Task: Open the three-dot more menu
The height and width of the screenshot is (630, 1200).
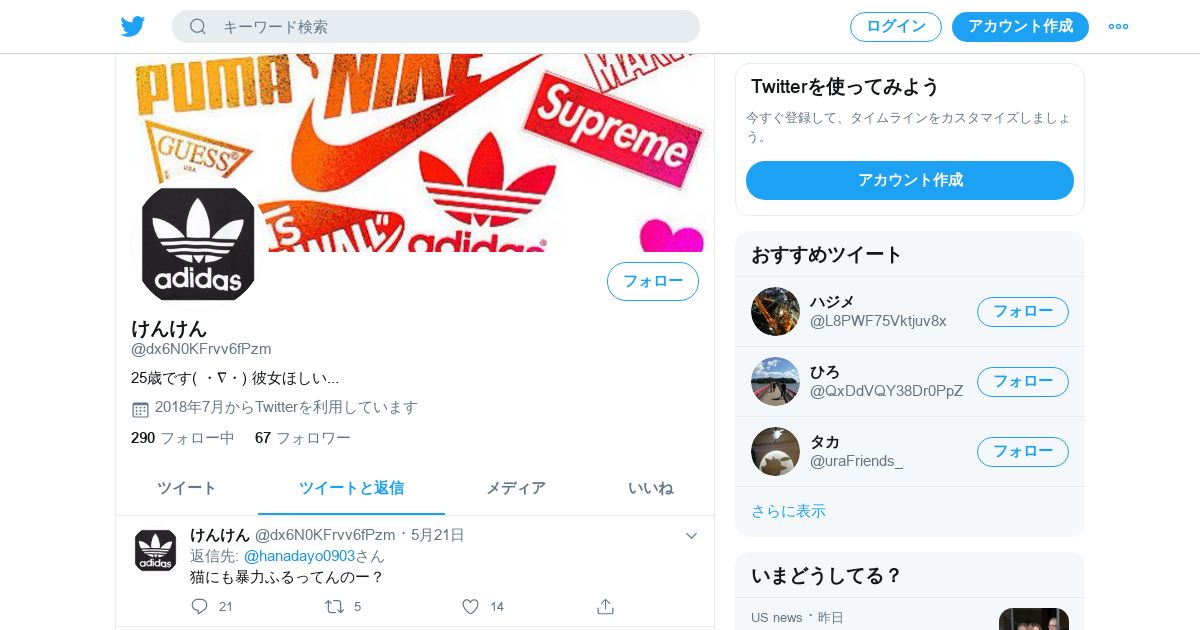Action: pyautogui.click(x=1118, y=26)
